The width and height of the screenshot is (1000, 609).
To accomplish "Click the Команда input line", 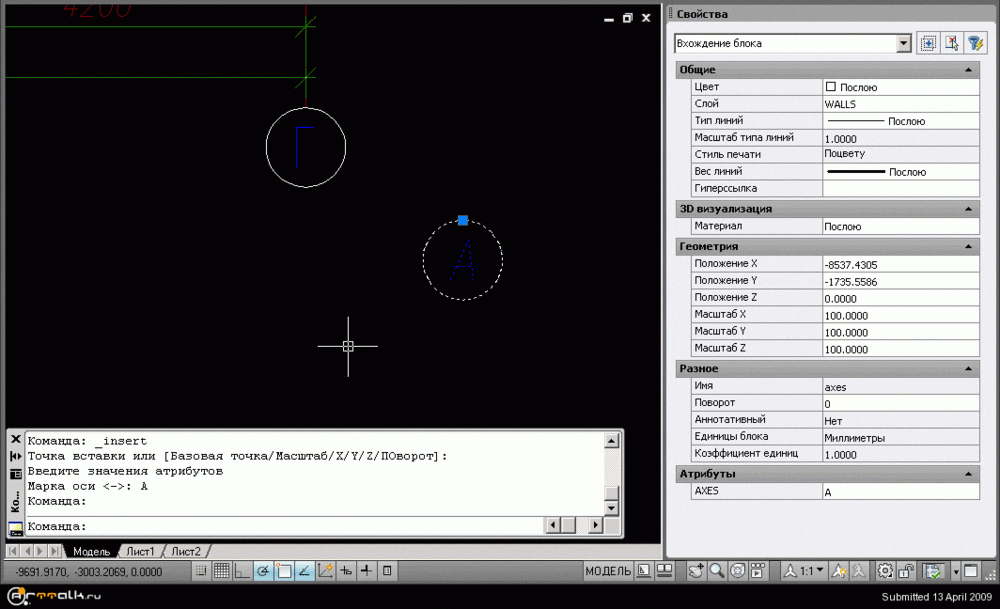I will (x=284, y=526).
